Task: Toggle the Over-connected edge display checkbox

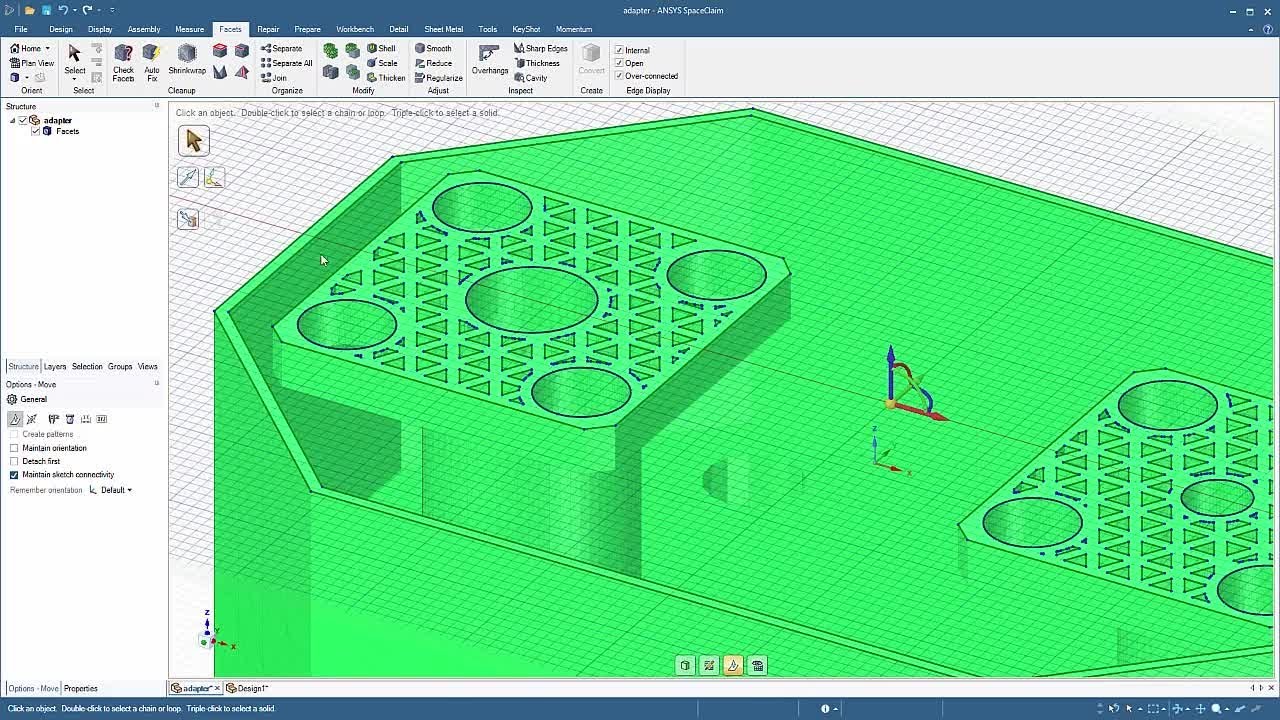Action: point(619,76)
